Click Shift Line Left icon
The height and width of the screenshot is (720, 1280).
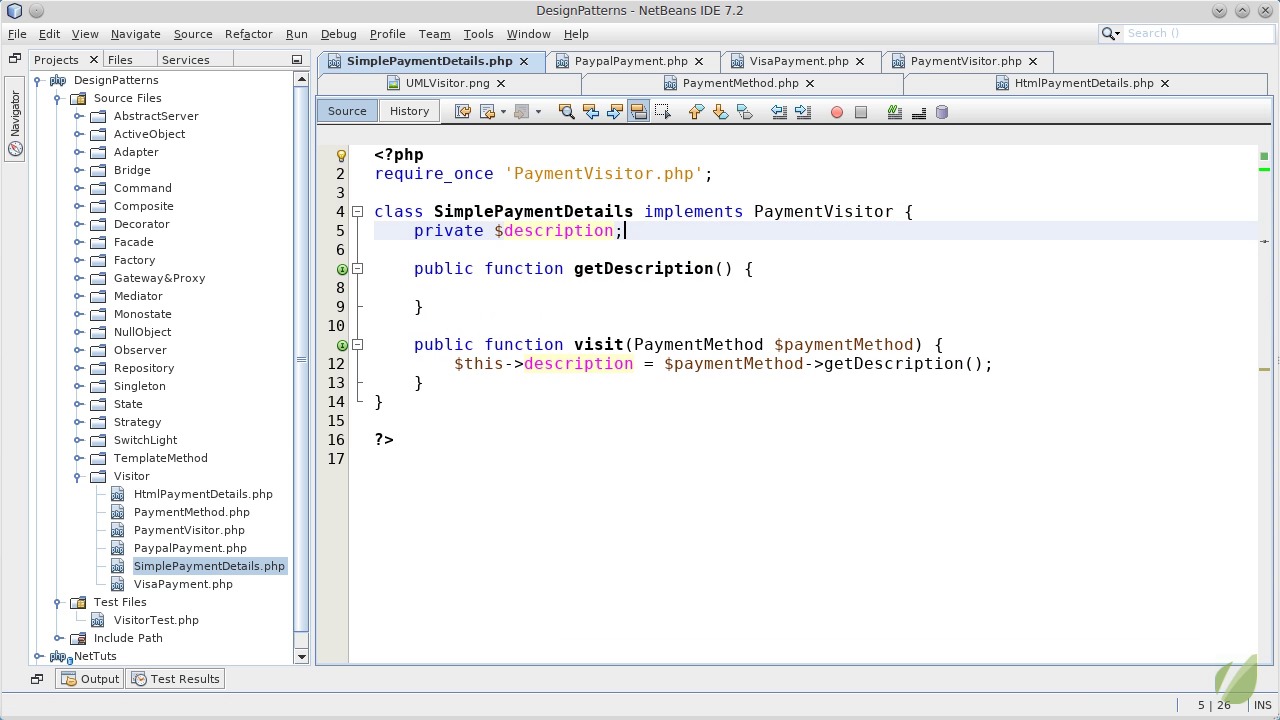tap(779, 112)
